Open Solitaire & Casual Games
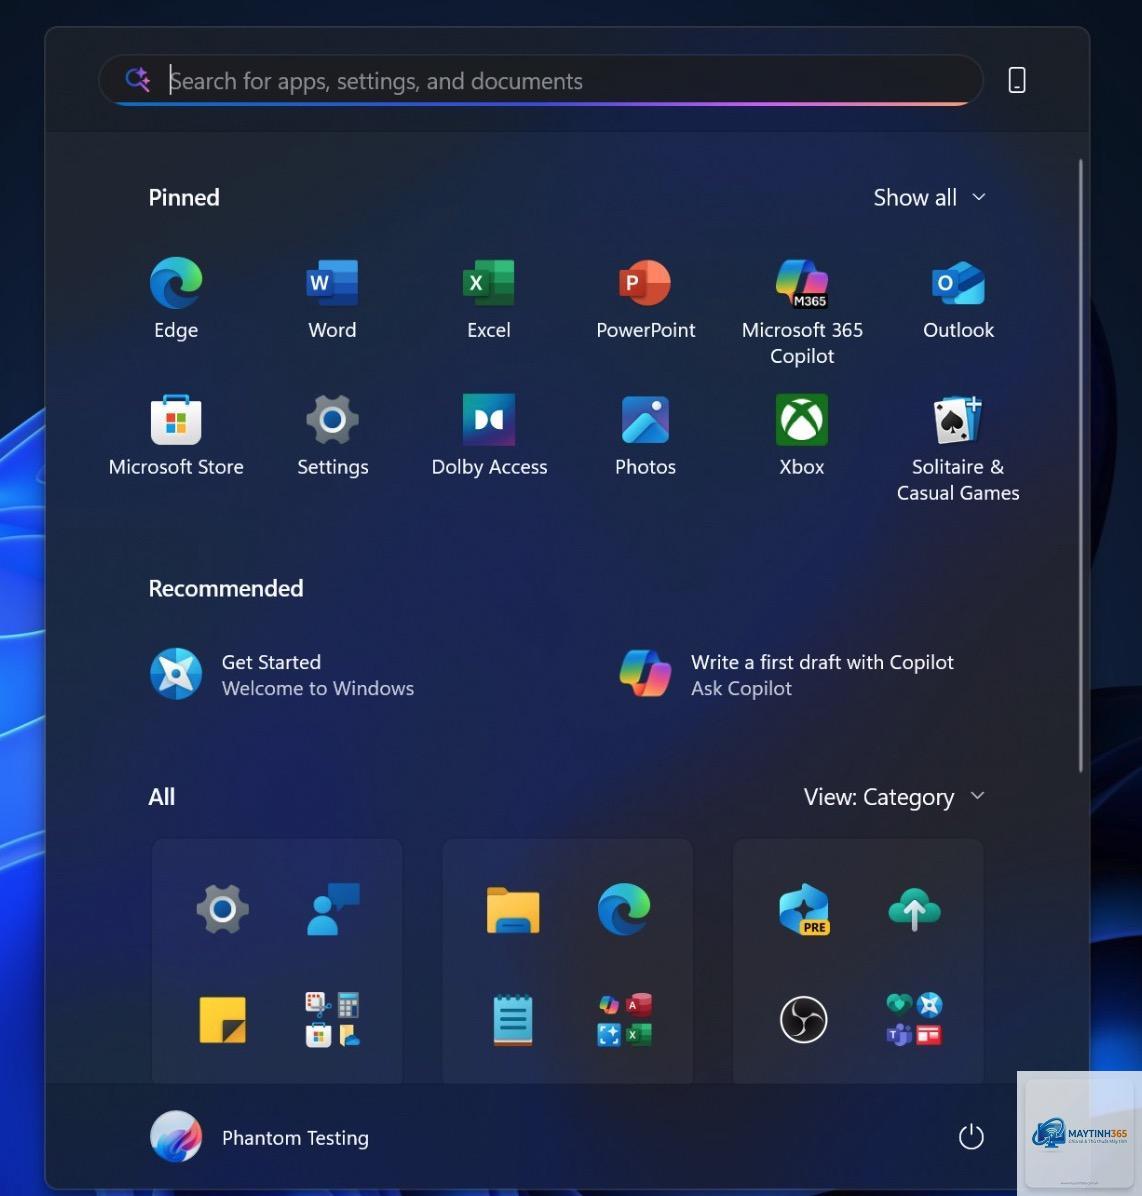Screen dimensions: 1142x1196 pyautogui.click(x=958, y=450)
